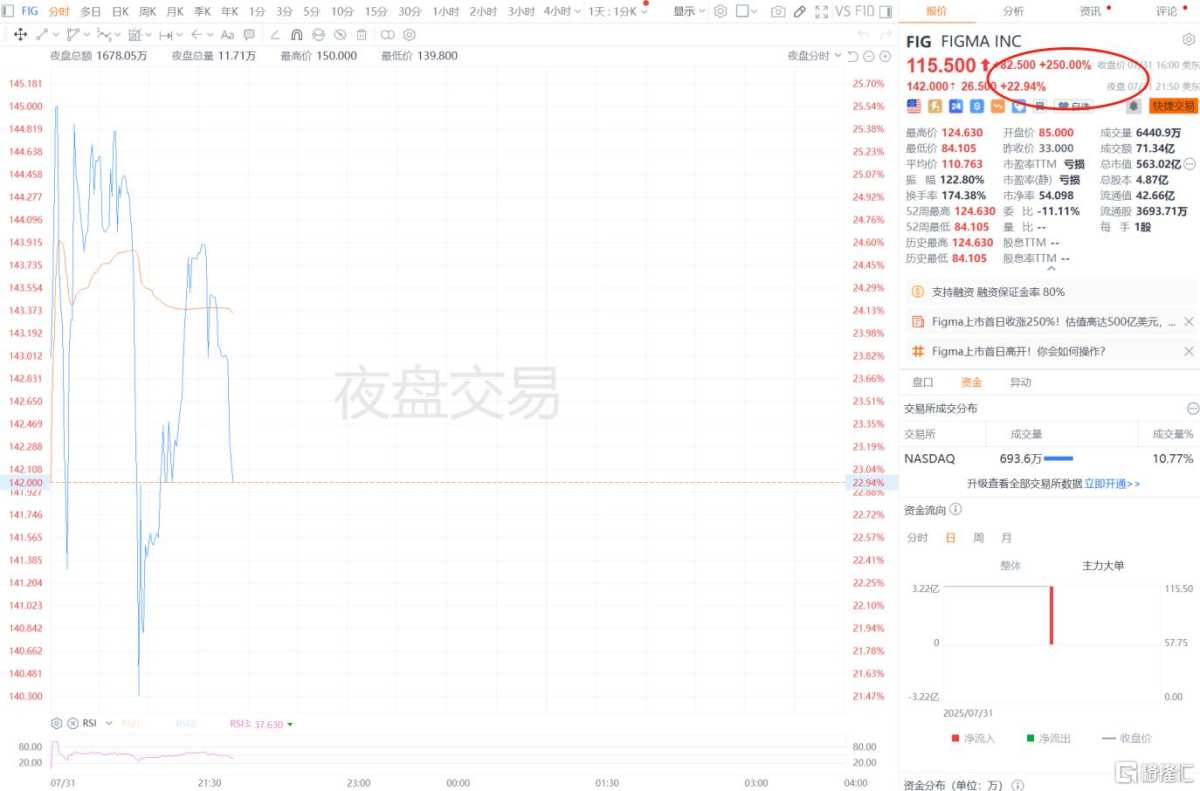Viewport: 1200px width, 791px height.
Task: Click the chart reset arrow beside 夜盘分时
Action: pos(853,56)
